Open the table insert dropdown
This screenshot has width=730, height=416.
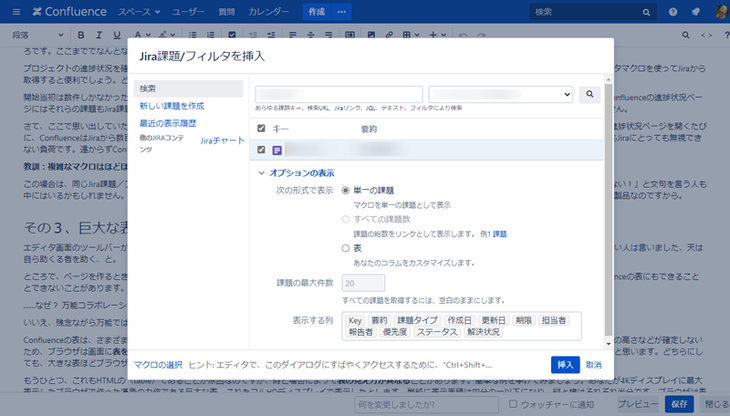pos(411,35)
